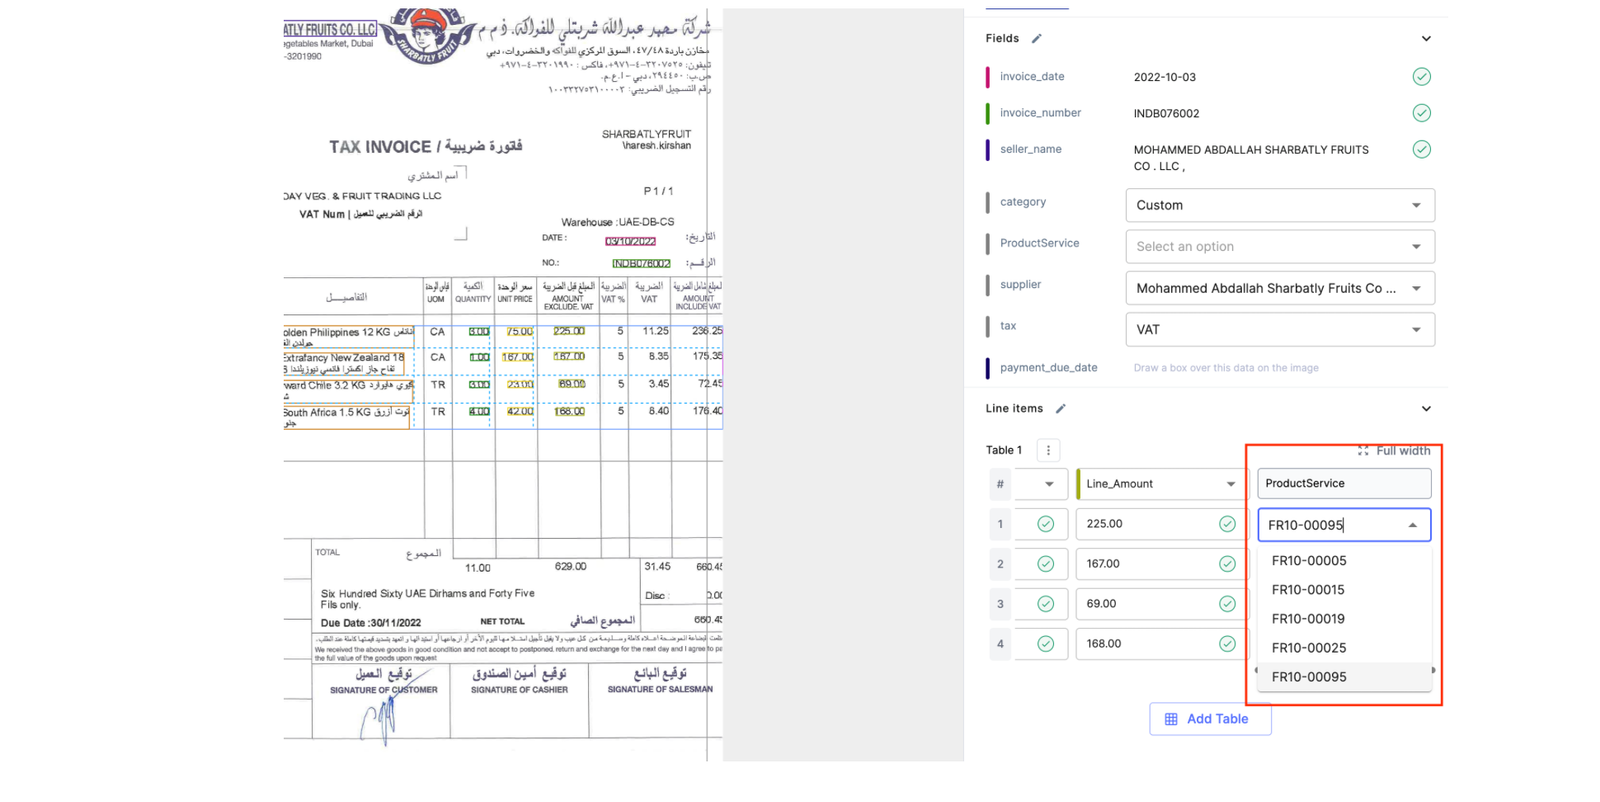The image size is (1600, 802).
Task: Open the tax dropdown showing VAT
Action: (x=1279, y=330)
